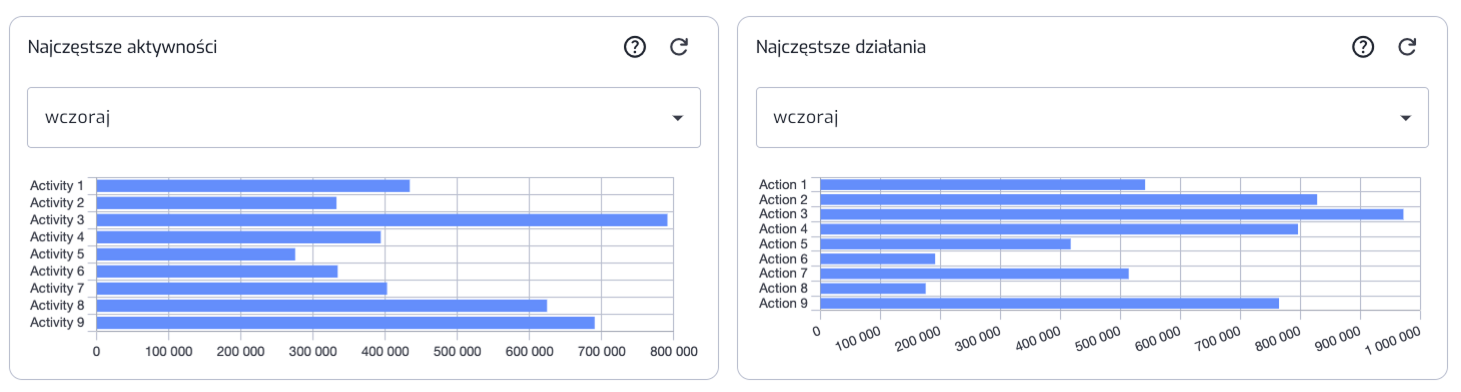Screen dimensions: 1461x392
Task: Expand the wczoraj dropdown in actions panel
Action: 1092,117
